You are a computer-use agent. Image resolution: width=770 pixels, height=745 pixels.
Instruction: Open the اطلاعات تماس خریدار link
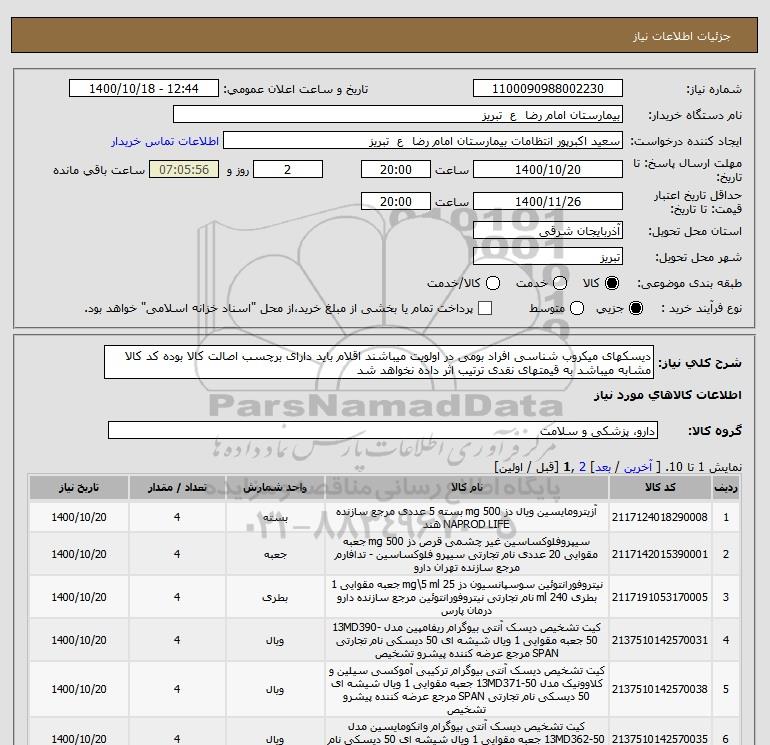coord(165,141)
